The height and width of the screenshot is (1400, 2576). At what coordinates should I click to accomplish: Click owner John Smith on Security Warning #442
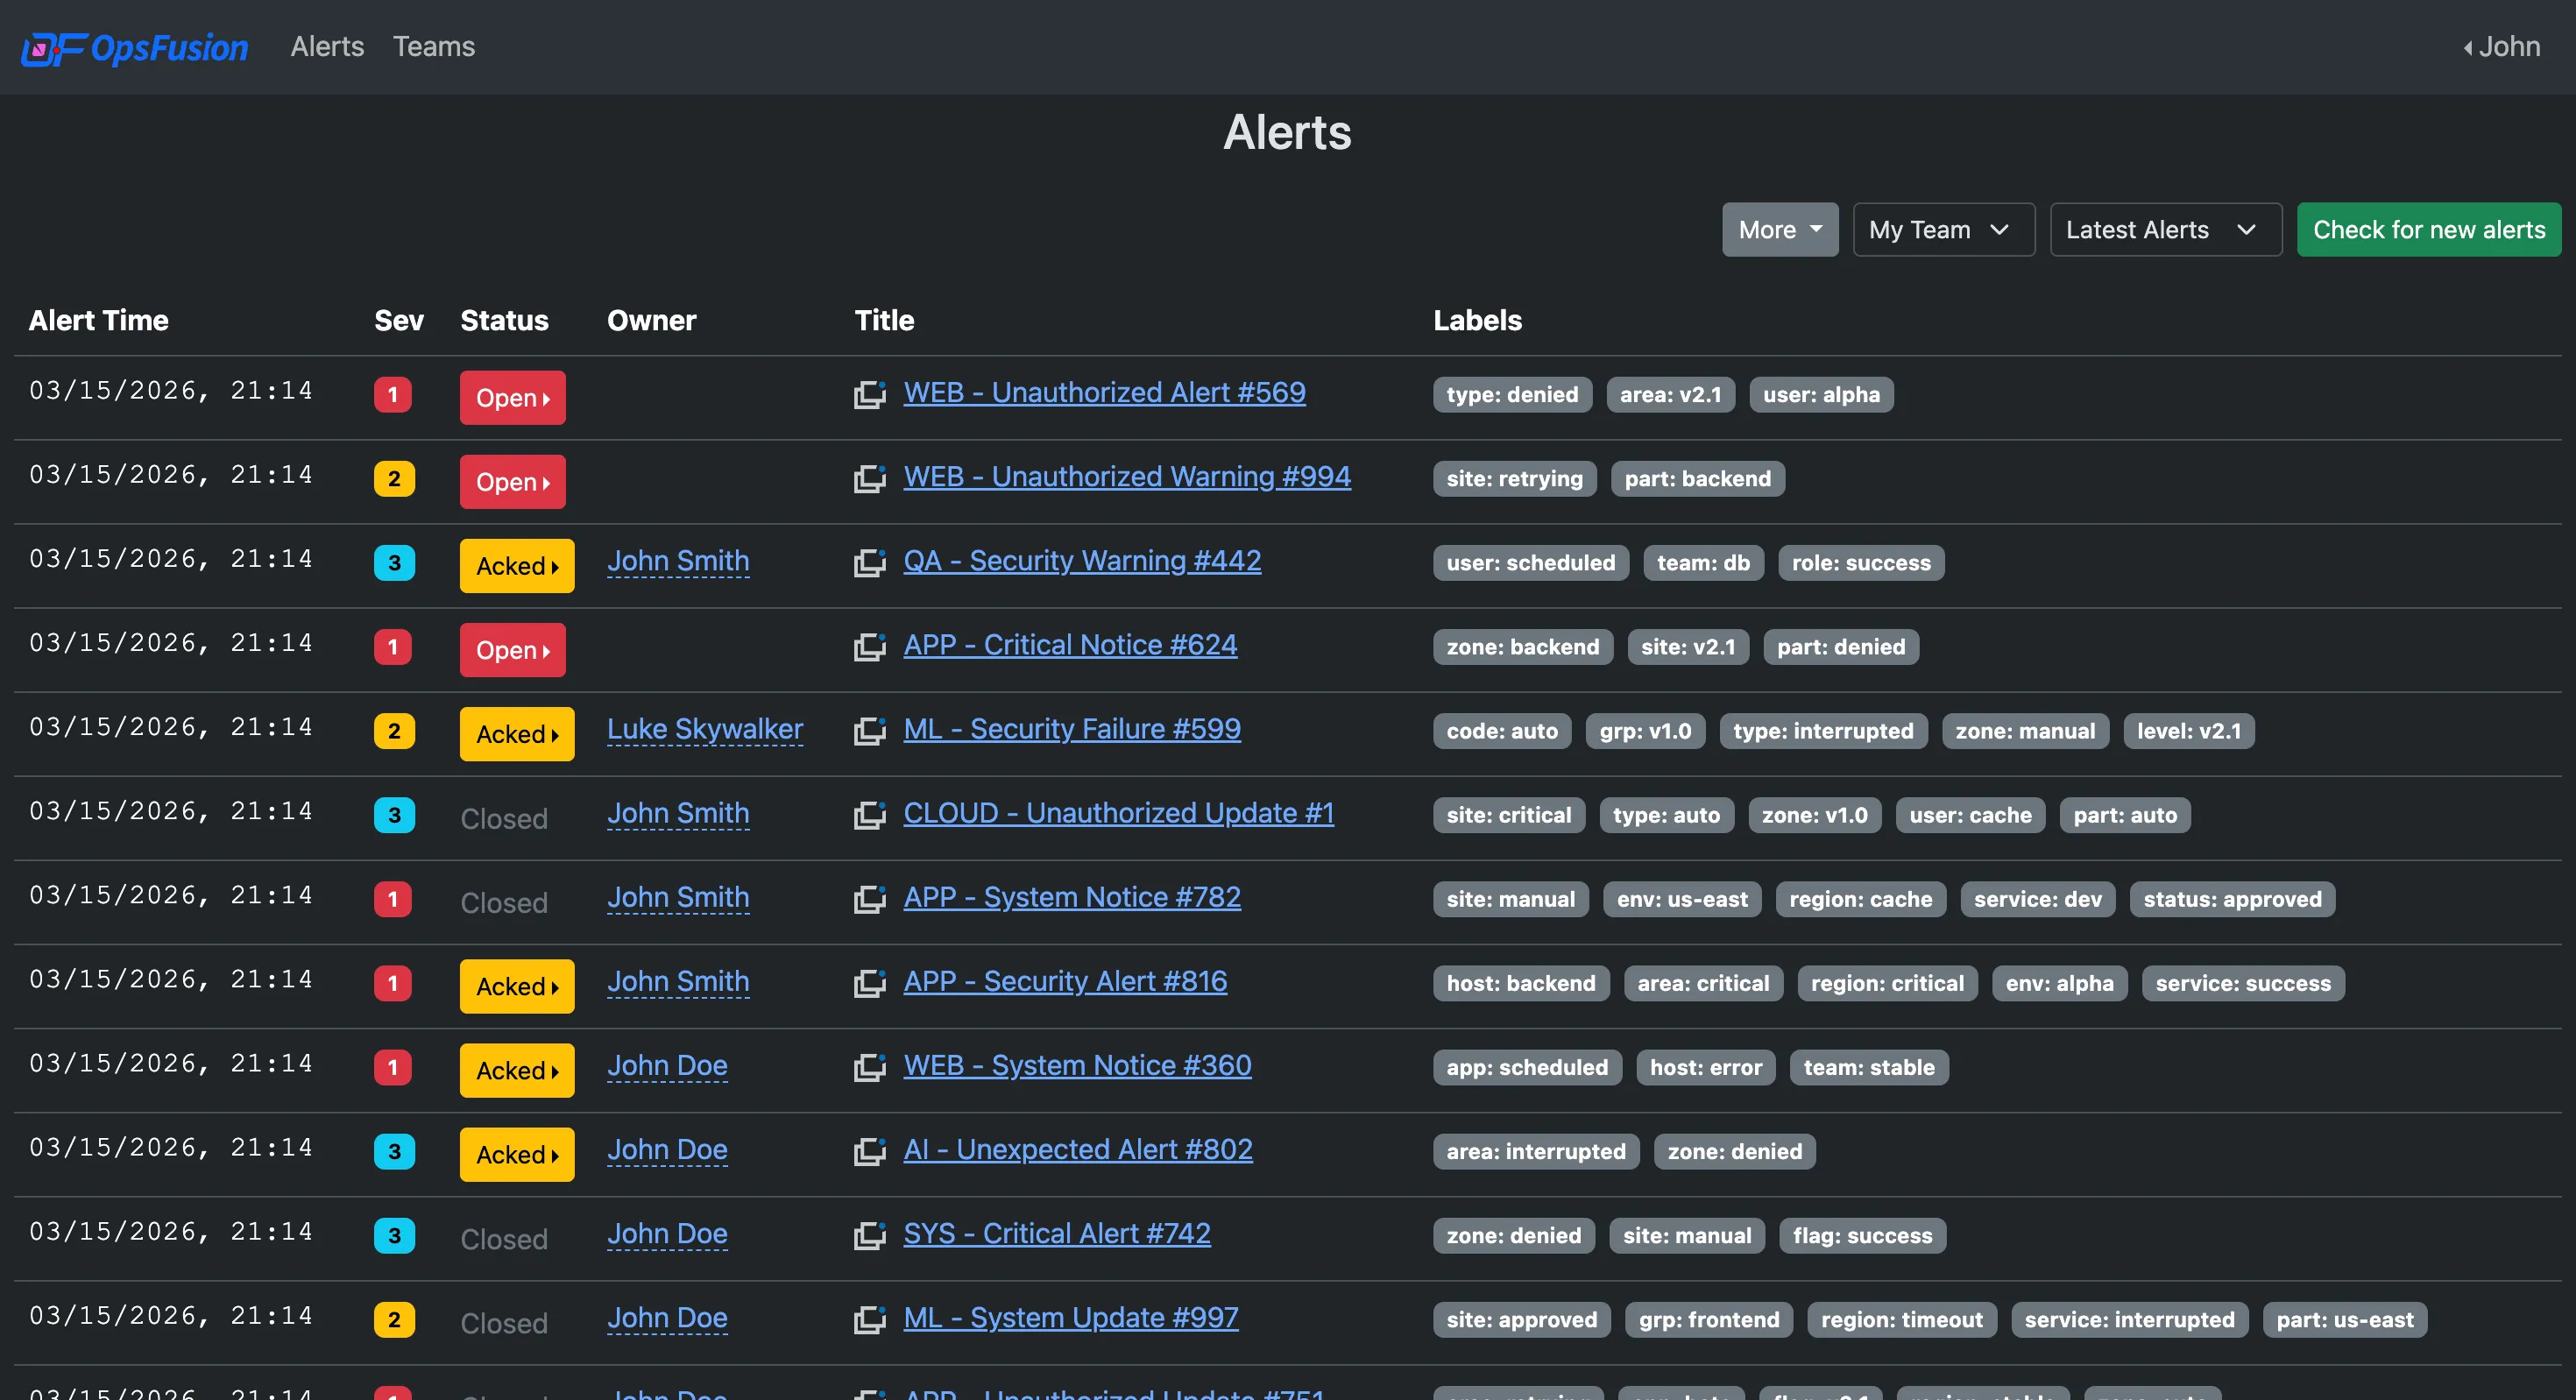click(x=678, y=560)
